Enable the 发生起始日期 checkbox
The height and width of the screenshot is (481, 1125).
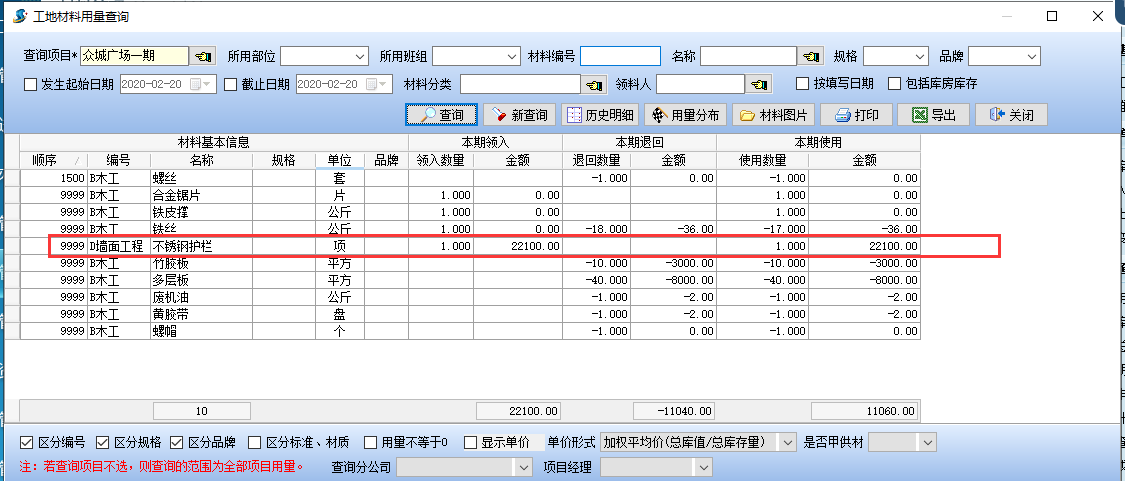point(30,84)
